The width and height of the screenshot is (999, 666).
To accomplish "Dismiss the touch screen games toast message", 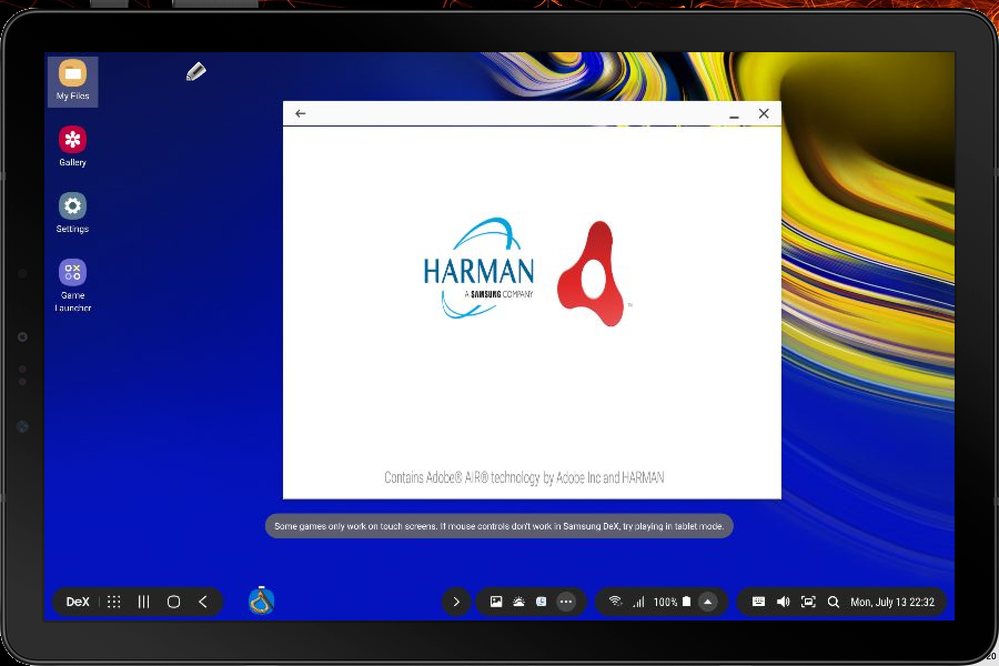I will (x=499, y=526).
